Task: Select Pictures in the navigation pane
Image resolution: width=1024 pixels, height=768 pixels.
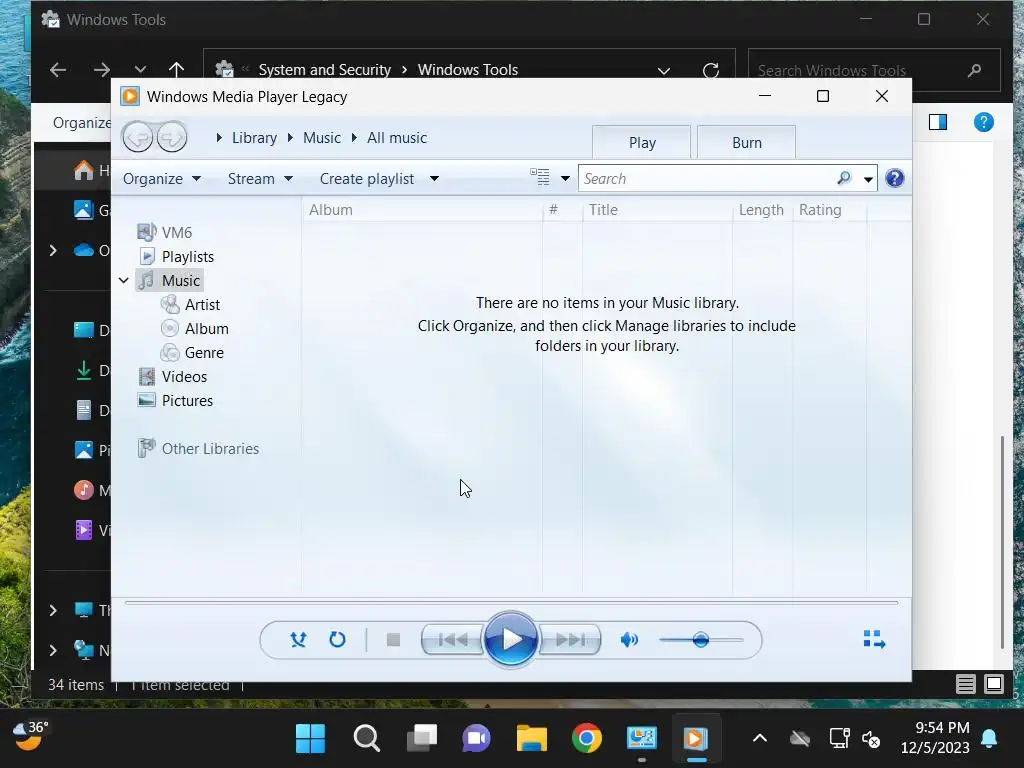Action: tap(175, 400)
